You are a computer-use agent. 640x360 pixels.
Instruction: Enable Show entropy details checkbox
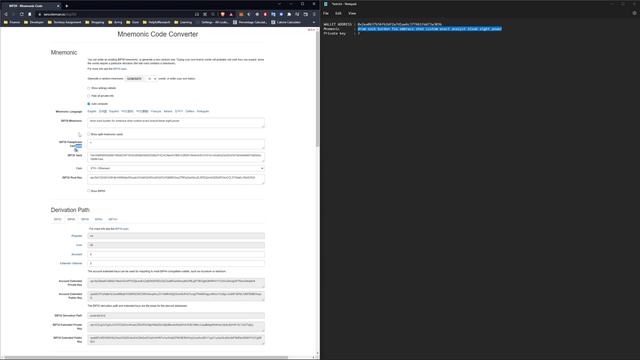[x=89, y=88]
